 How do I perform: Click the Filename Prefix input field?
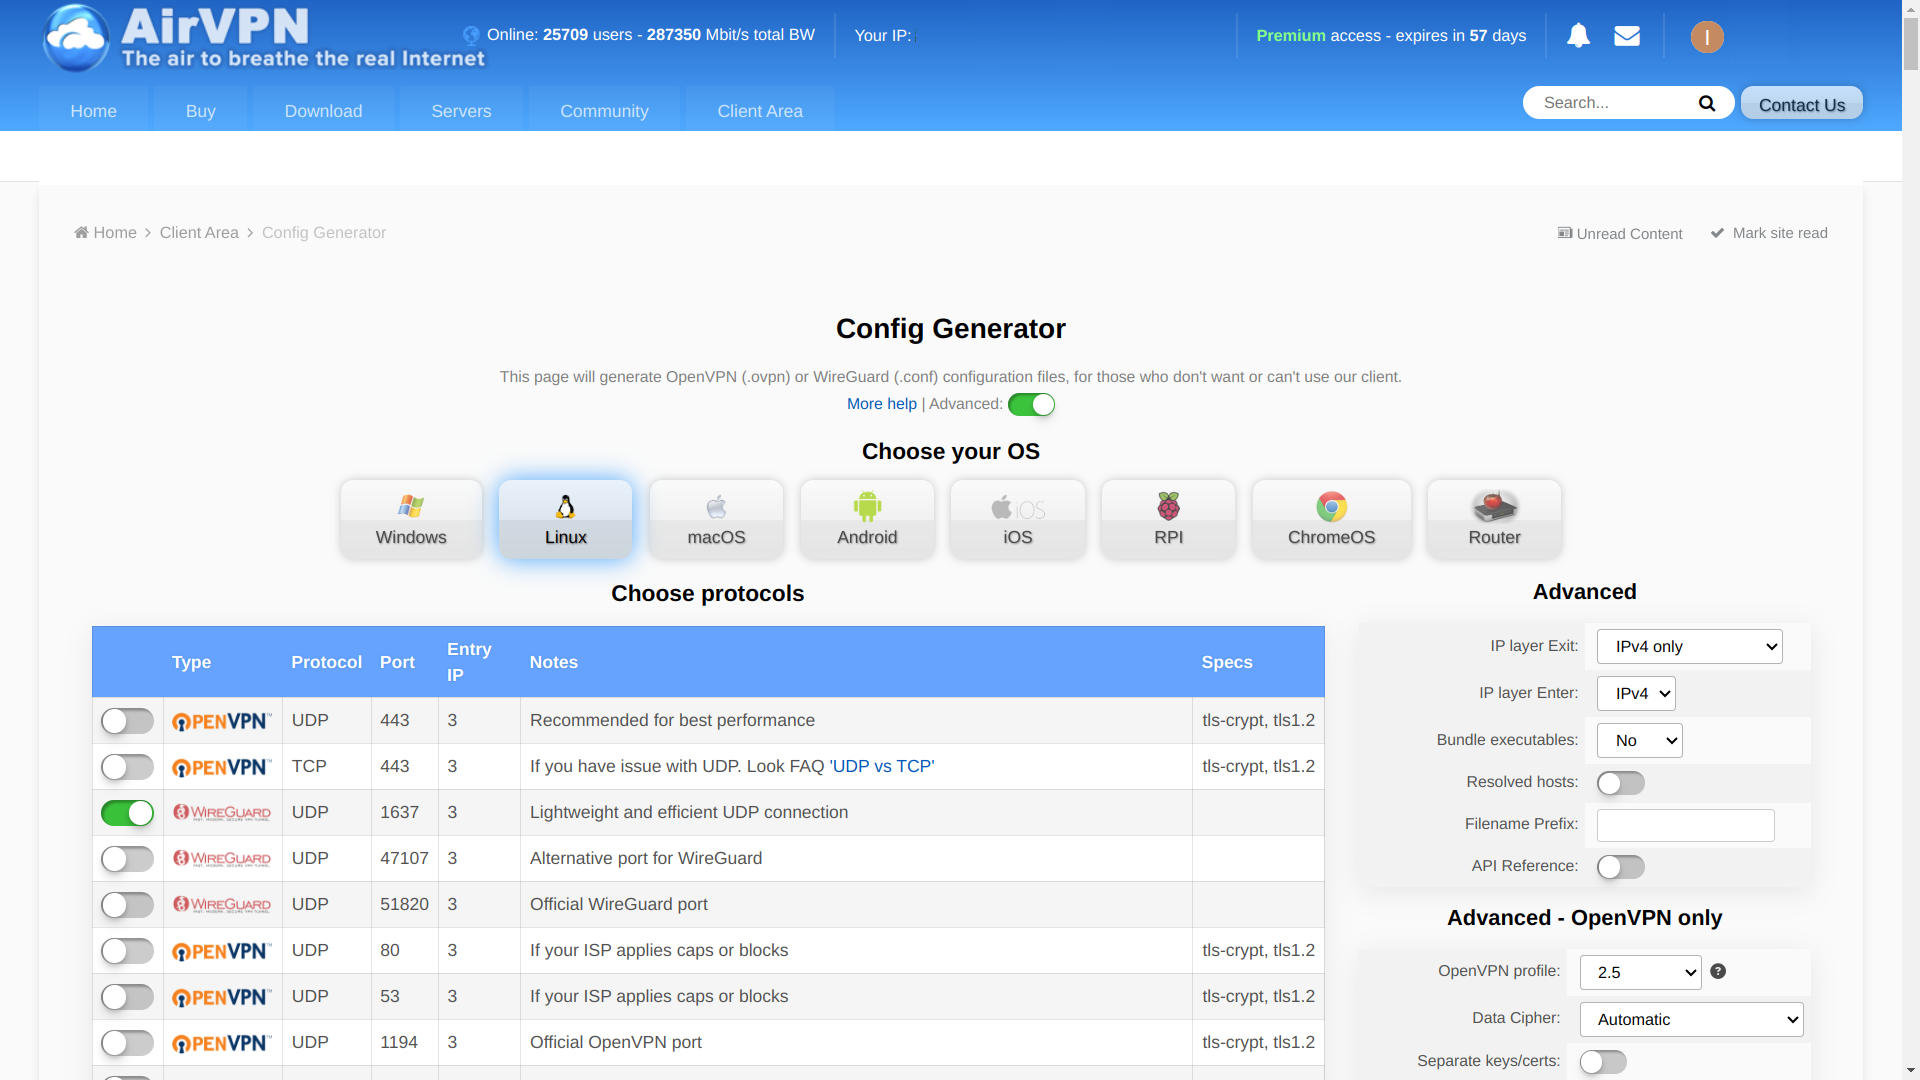1685,824
